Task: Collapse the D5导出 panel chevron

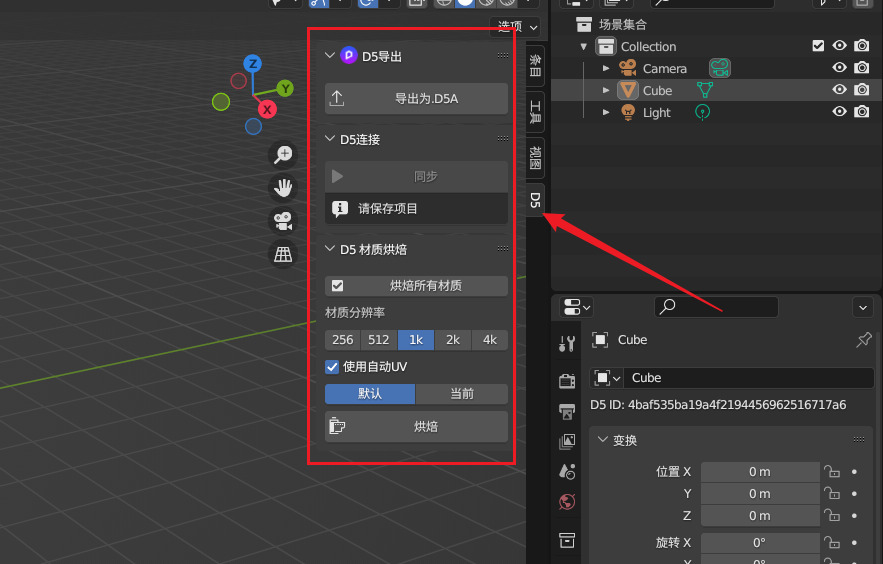Action: tap(330, 55)
